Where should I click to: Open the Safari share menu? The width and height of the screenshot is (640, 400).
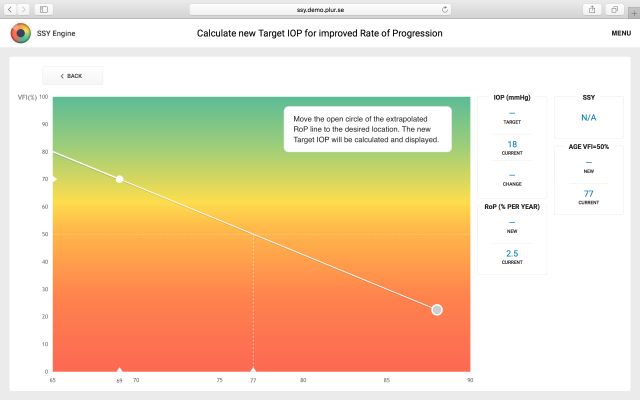(592, 8)
